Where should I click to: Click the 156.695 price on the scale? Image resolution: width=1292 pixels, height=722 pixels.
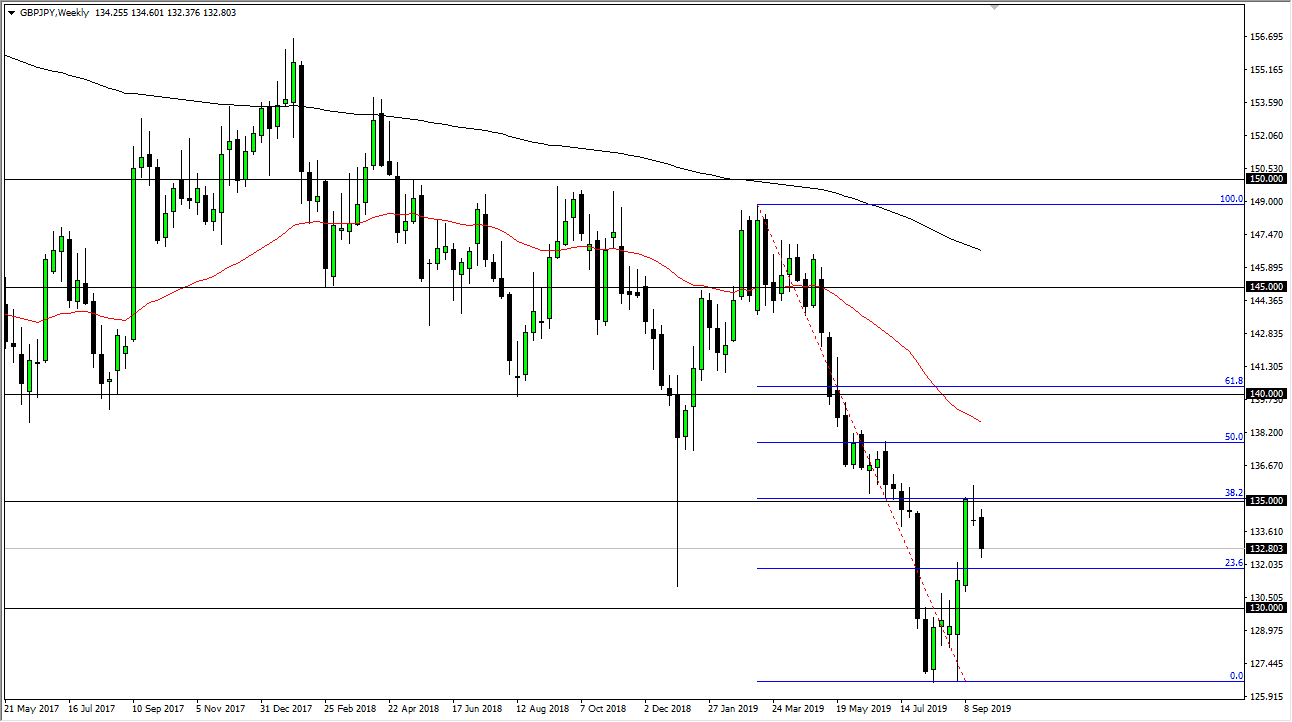point(1266,37)
